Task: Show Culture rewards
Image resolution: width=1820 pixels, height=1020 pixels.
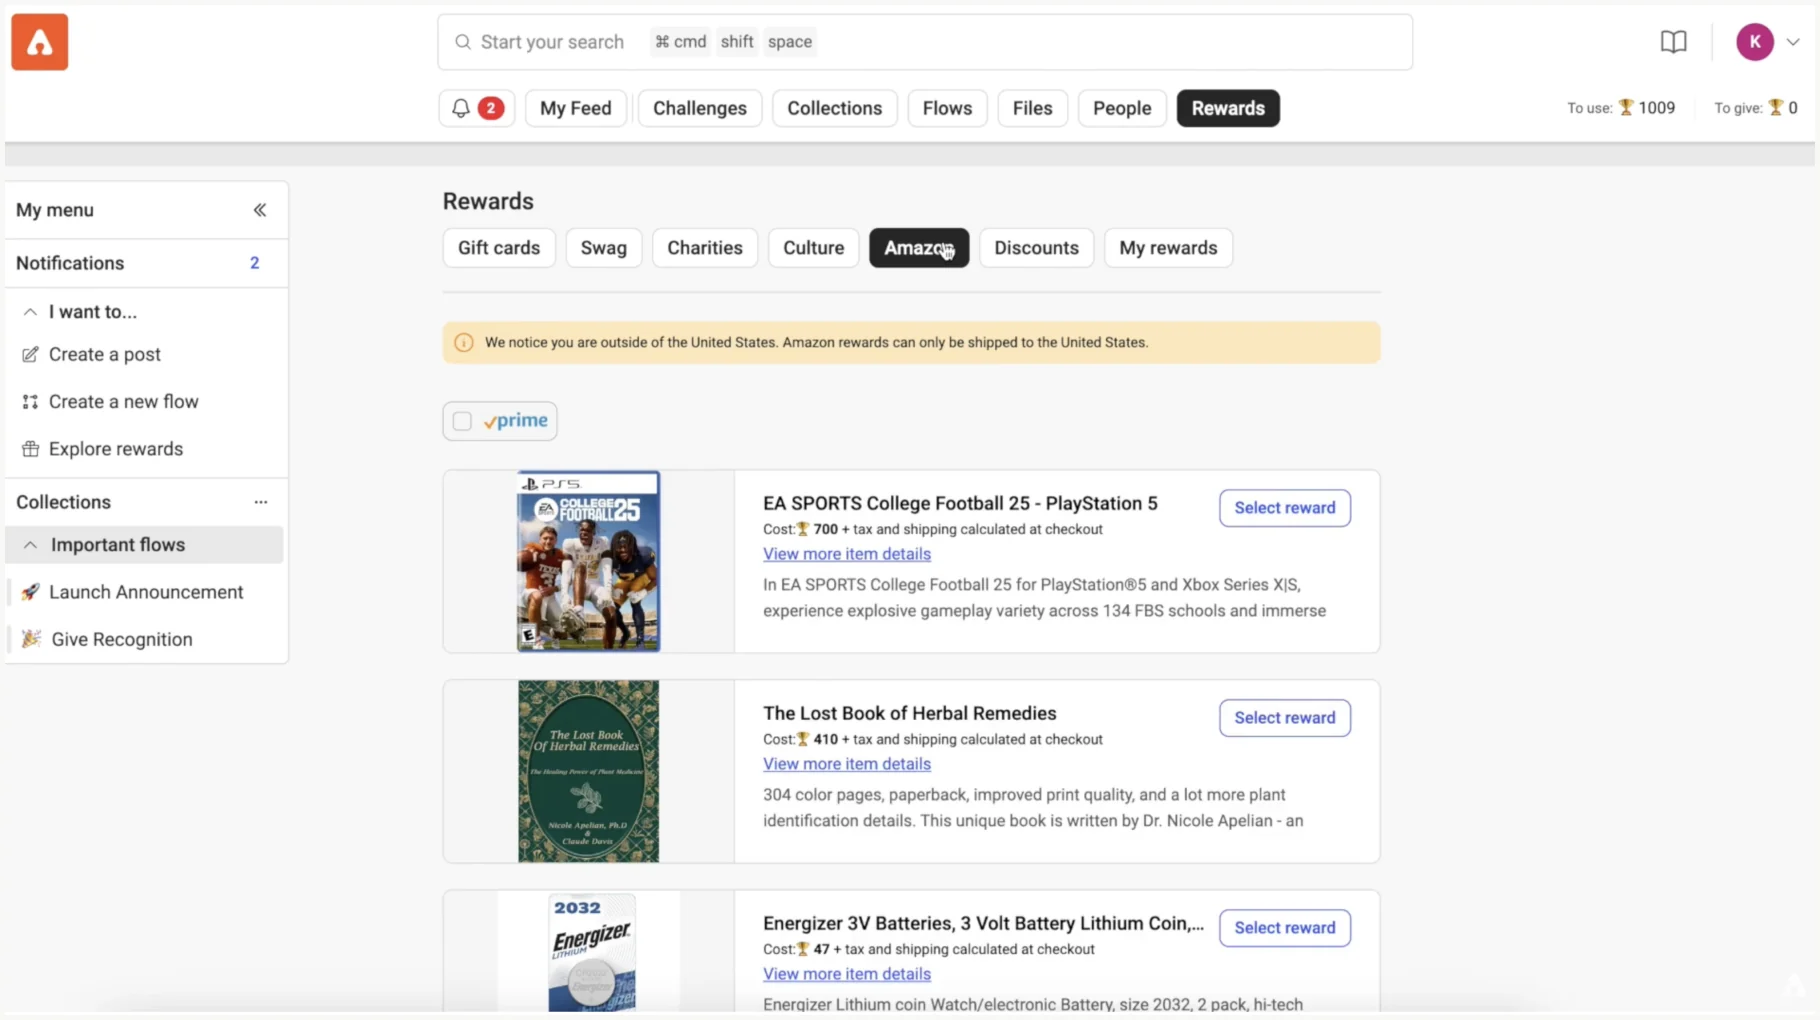Action: (814, 248)
